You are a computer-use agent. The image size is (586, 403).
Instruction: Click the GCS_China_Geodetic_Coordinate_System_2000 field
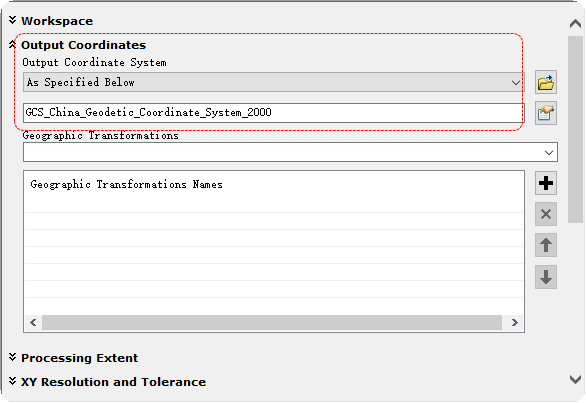pyautogui.click(x=274, y=113)
